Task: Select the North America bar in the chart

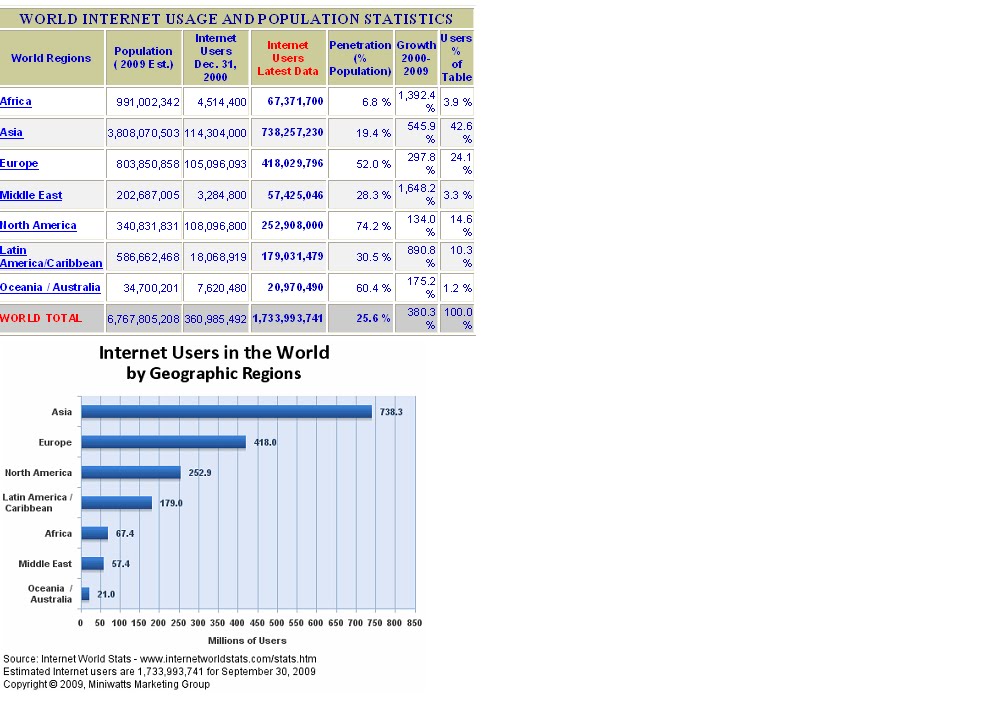Action: point(131,473)
